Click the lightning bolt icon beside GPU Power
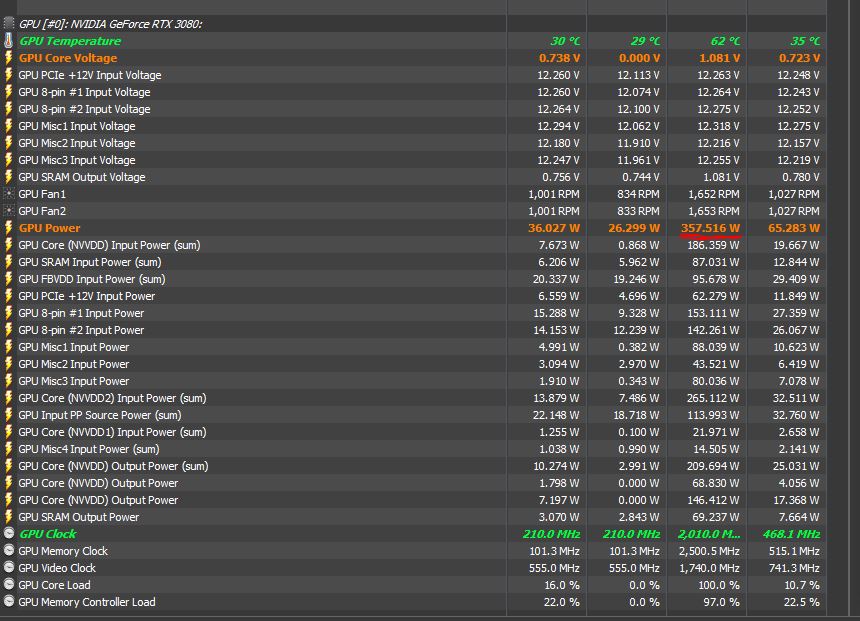 (9, 228)
